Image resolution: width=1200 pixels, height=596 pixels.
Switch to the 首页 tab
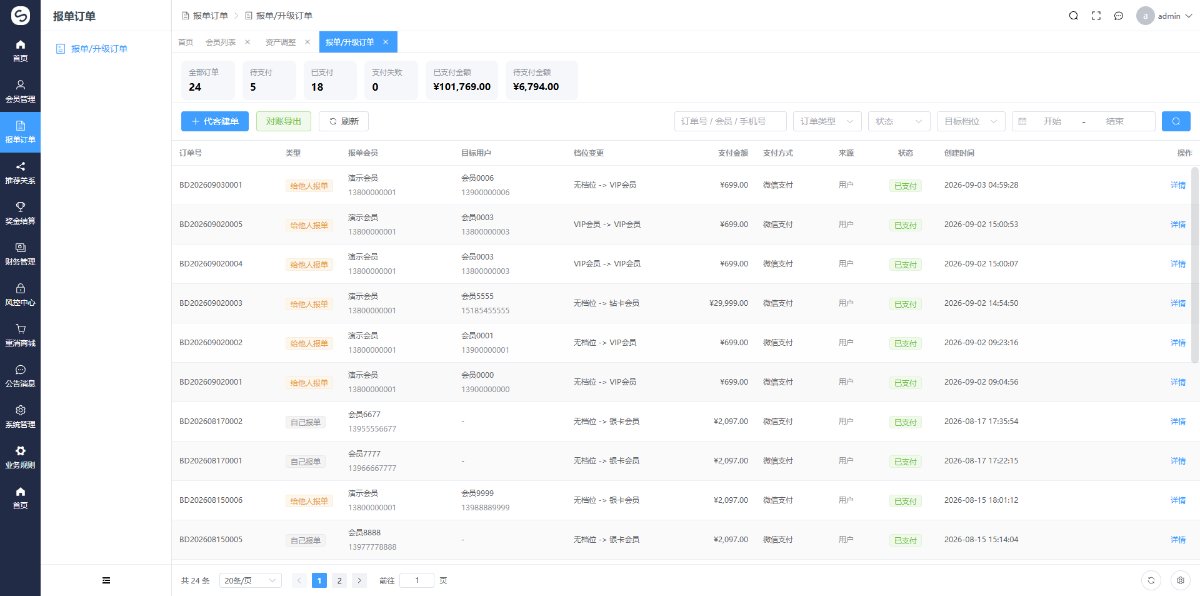tap(185, 42)
